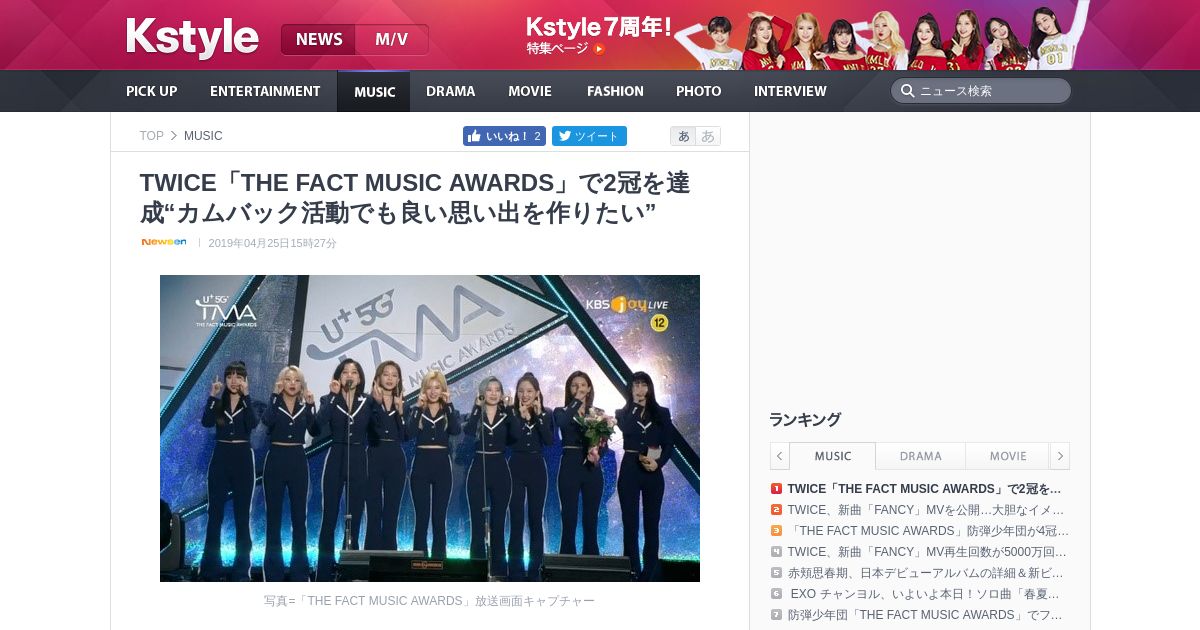1200x630 pixels.
Task: Switch to ranking DRAMA tab
Action: pos(920,456)
